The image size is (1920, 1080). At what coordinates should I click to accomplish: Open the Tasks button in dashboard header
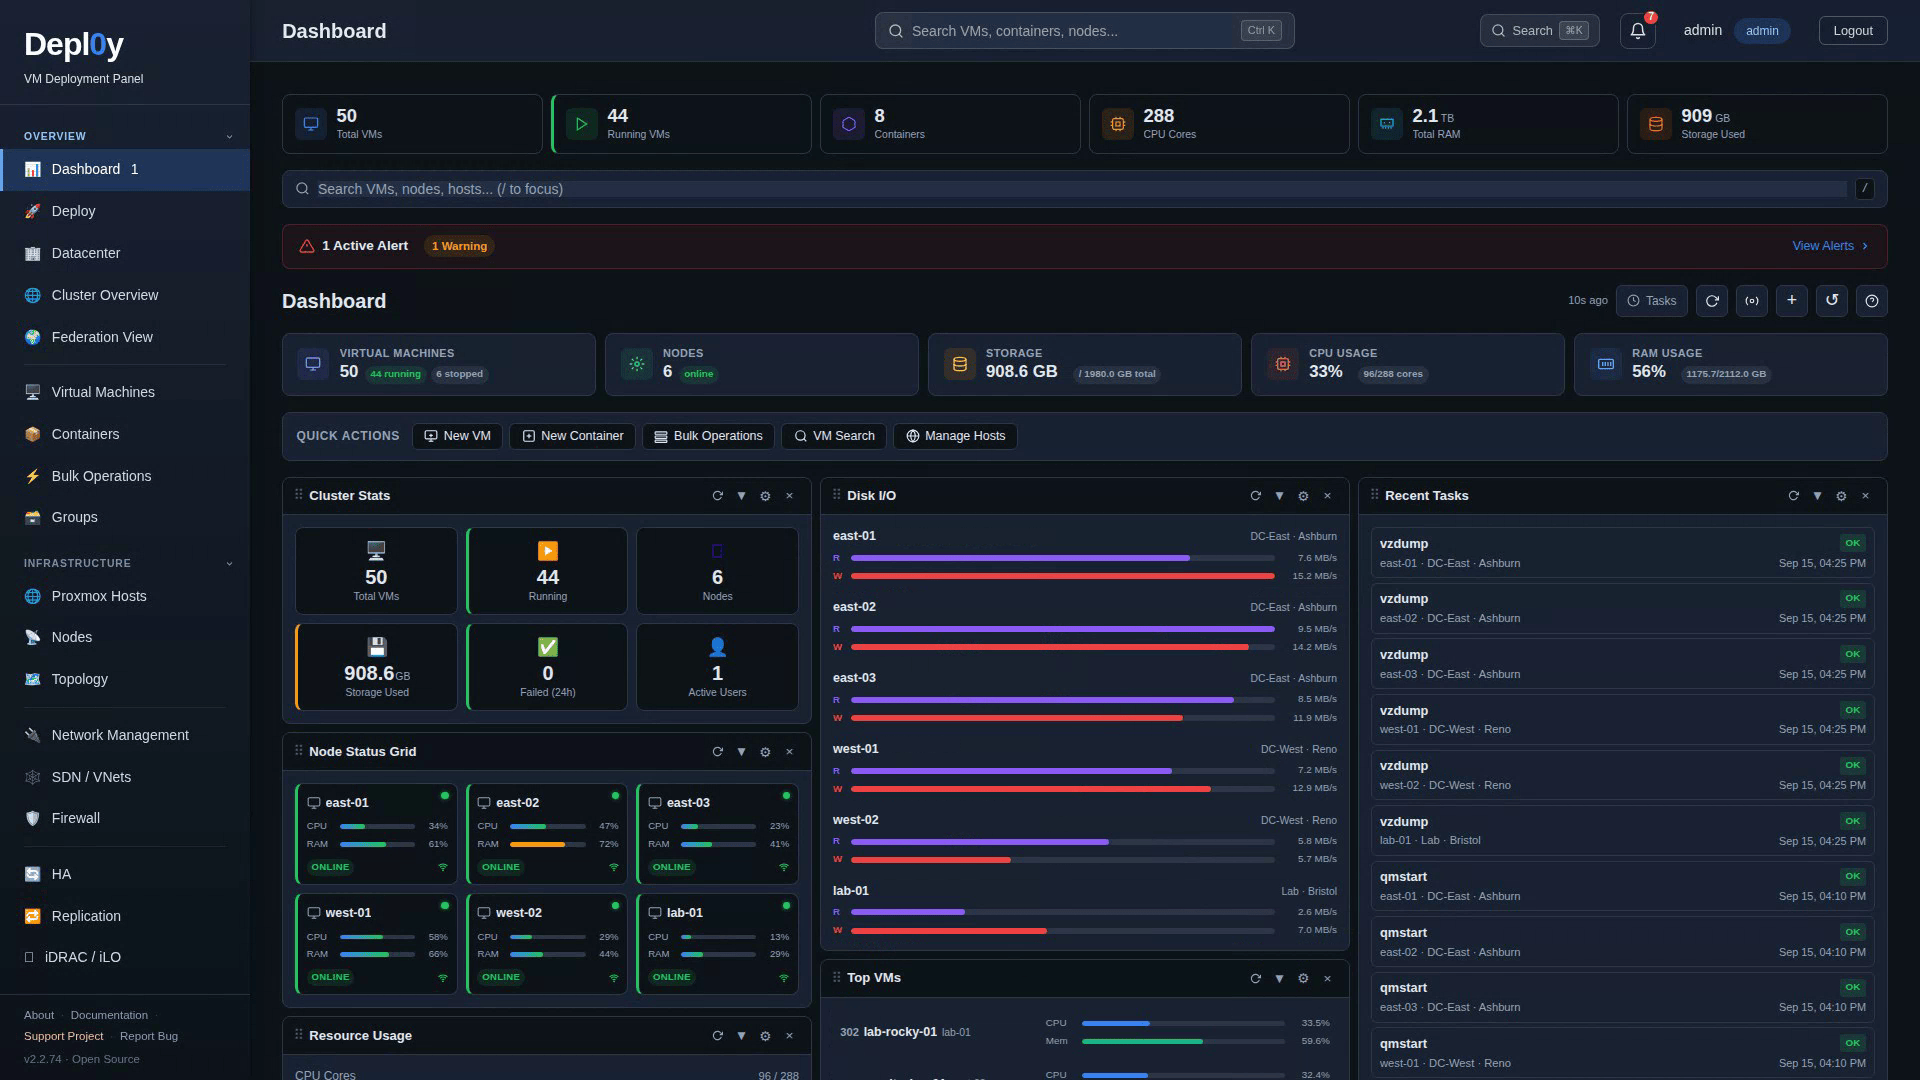click(x=1652, y=301)
